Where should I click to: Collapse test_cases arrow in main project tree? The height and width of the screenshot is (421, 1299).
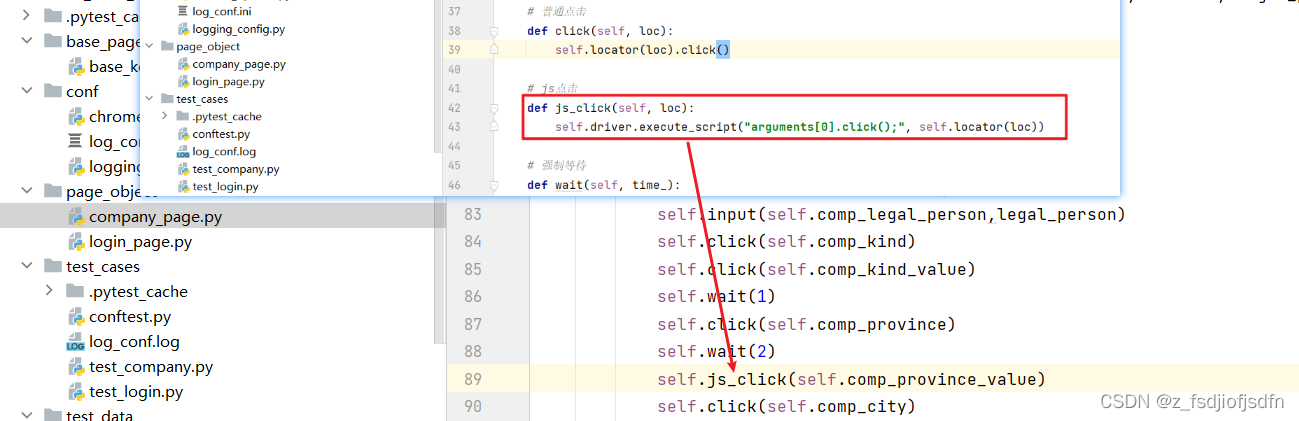tap(25, 267)
